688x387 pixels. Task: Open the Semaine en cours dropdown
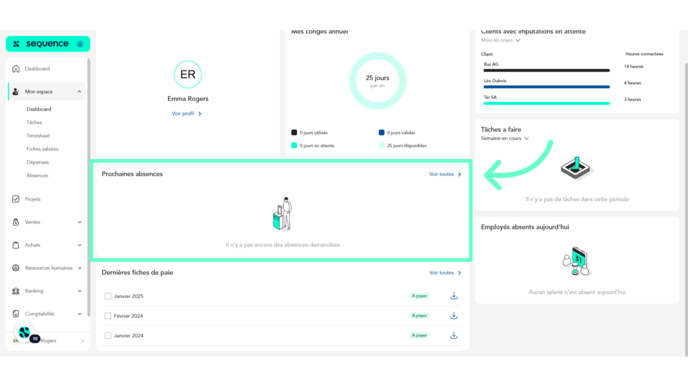click(x=505, y=138)
